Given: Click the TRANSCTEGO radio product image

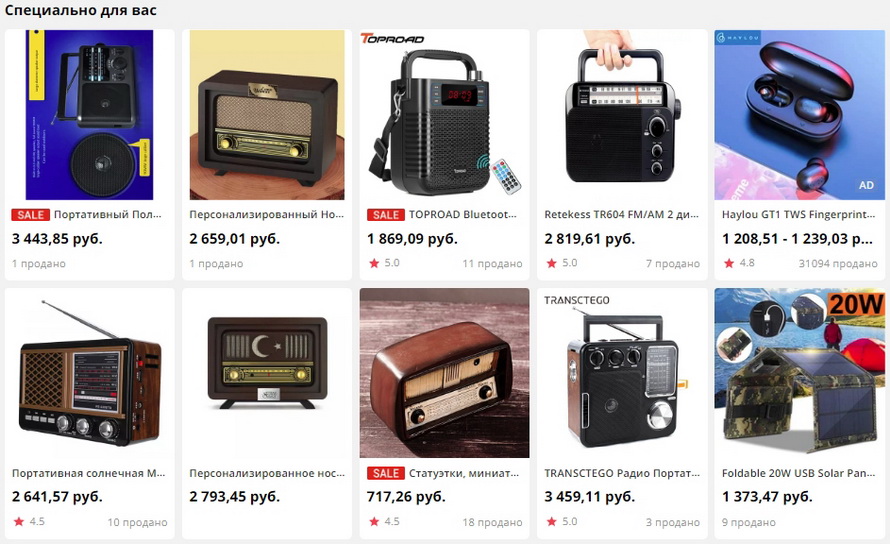Looking at the screenshot, I should click(x=622, y=373).
